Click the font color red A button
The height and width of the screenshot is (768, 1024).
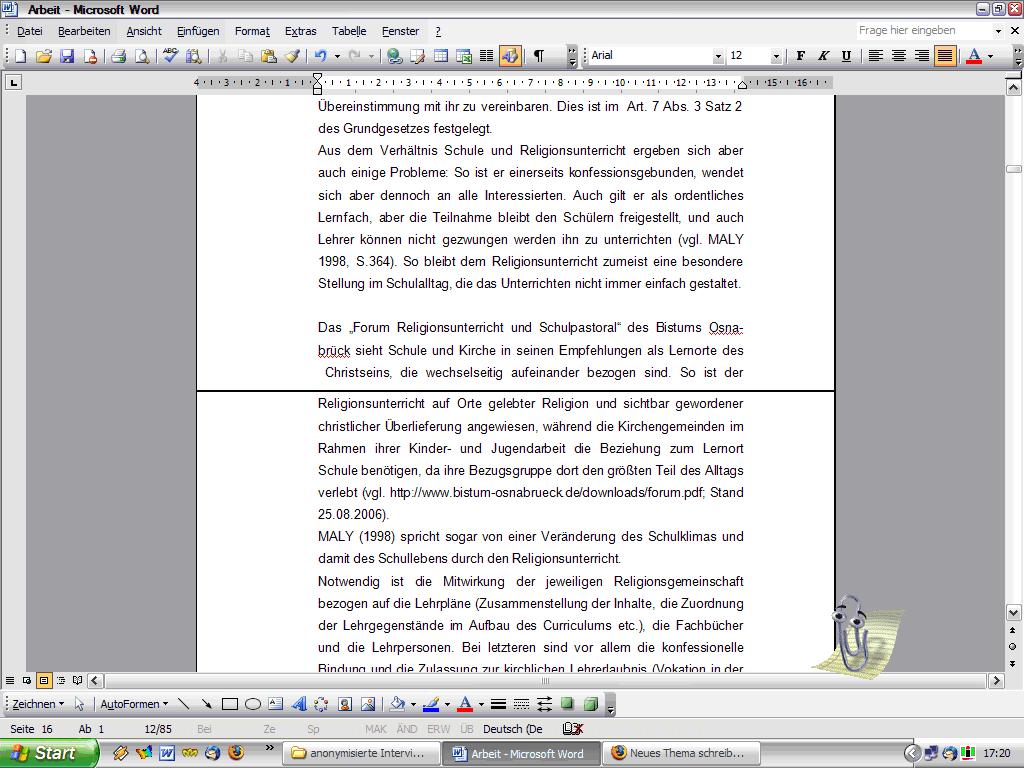[x=974, y=56]
